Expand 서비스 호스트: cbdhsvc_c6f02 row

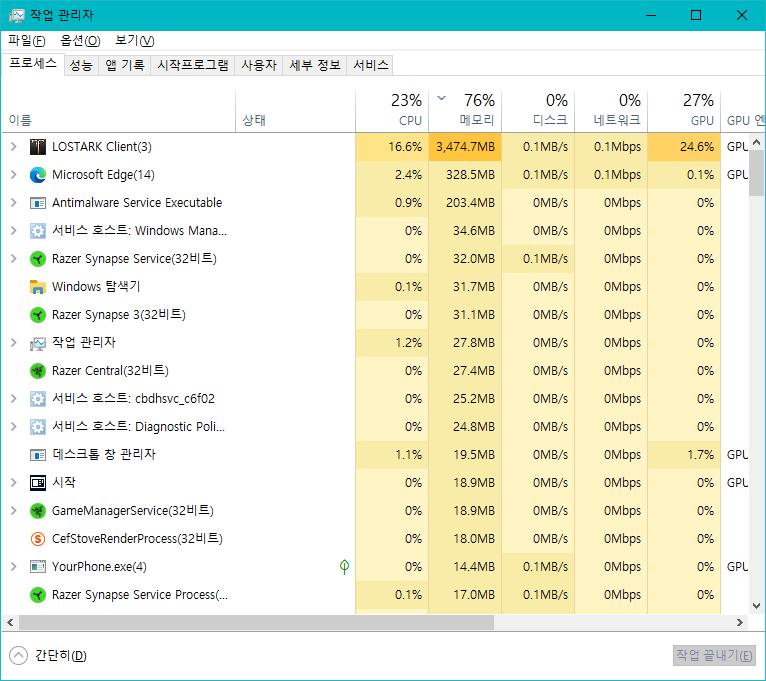click(x=14, y=399)
